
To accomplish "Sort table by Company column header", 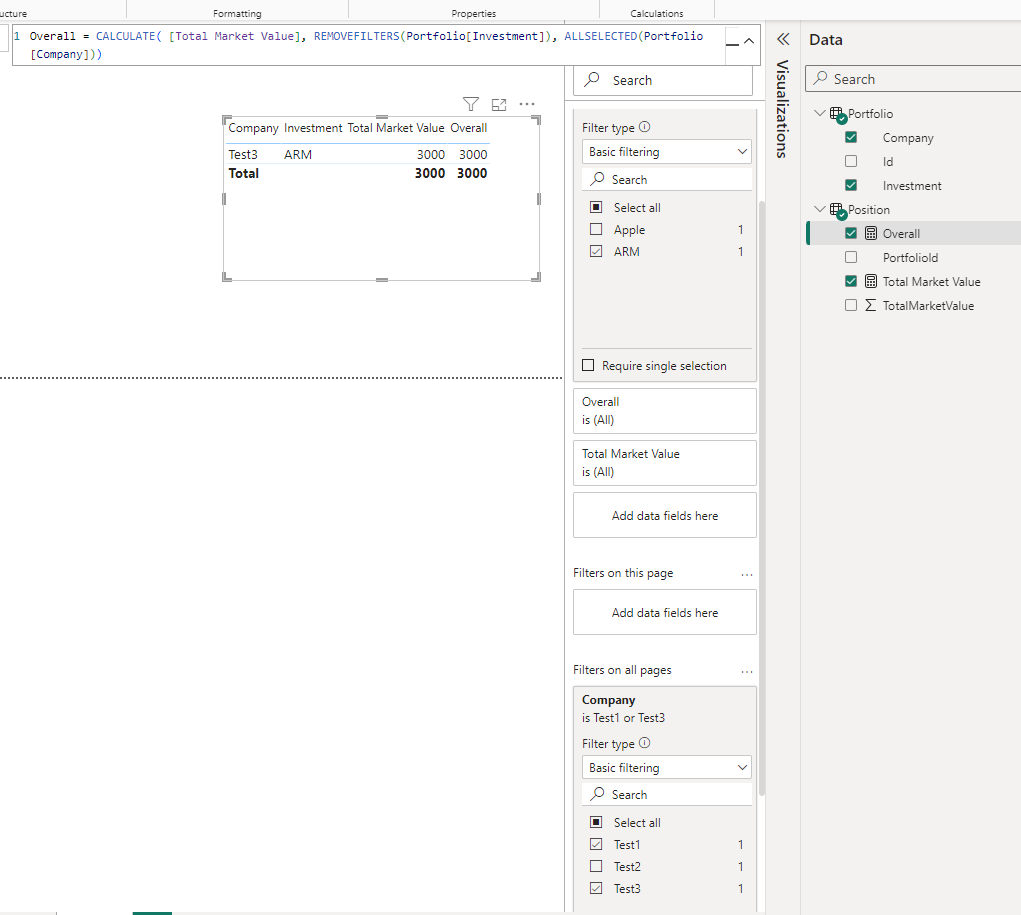I will (x=253, y=128).
